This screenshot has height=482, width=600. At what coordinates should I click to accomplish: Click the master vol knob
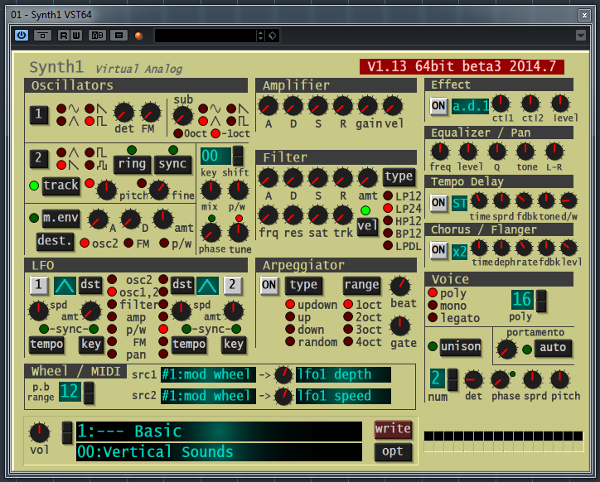(40, 433)
